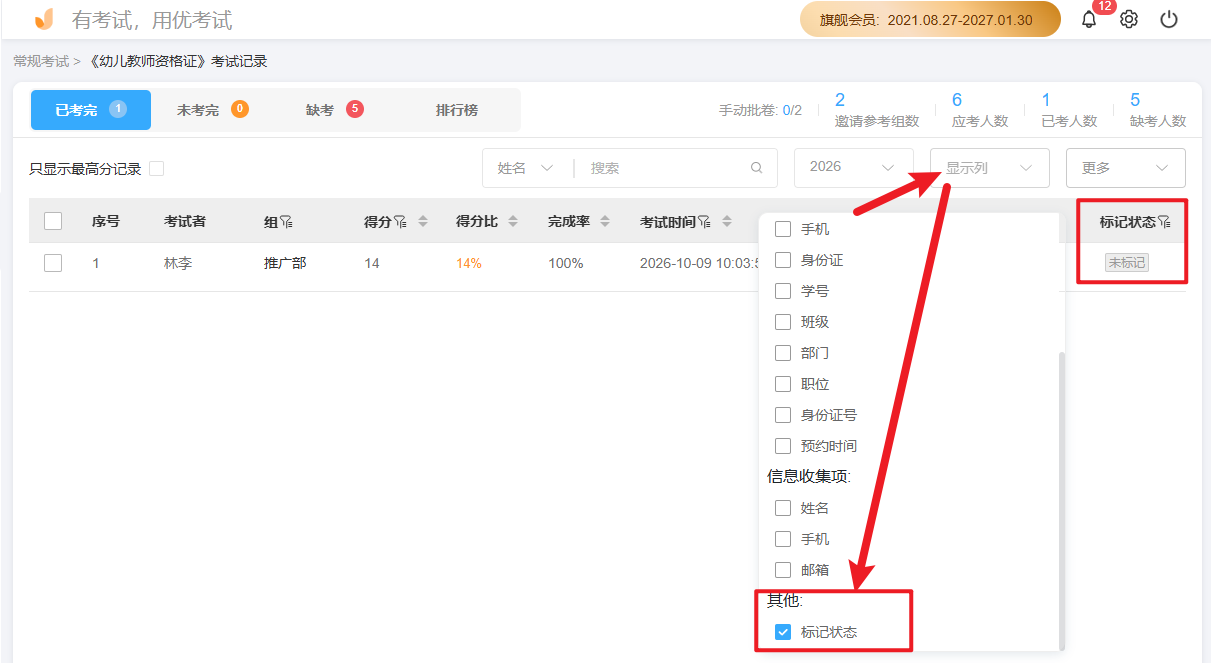Open the settings gear icon
The image size is (1211, 663).
pyautogui.click(x=1129, y=19)
